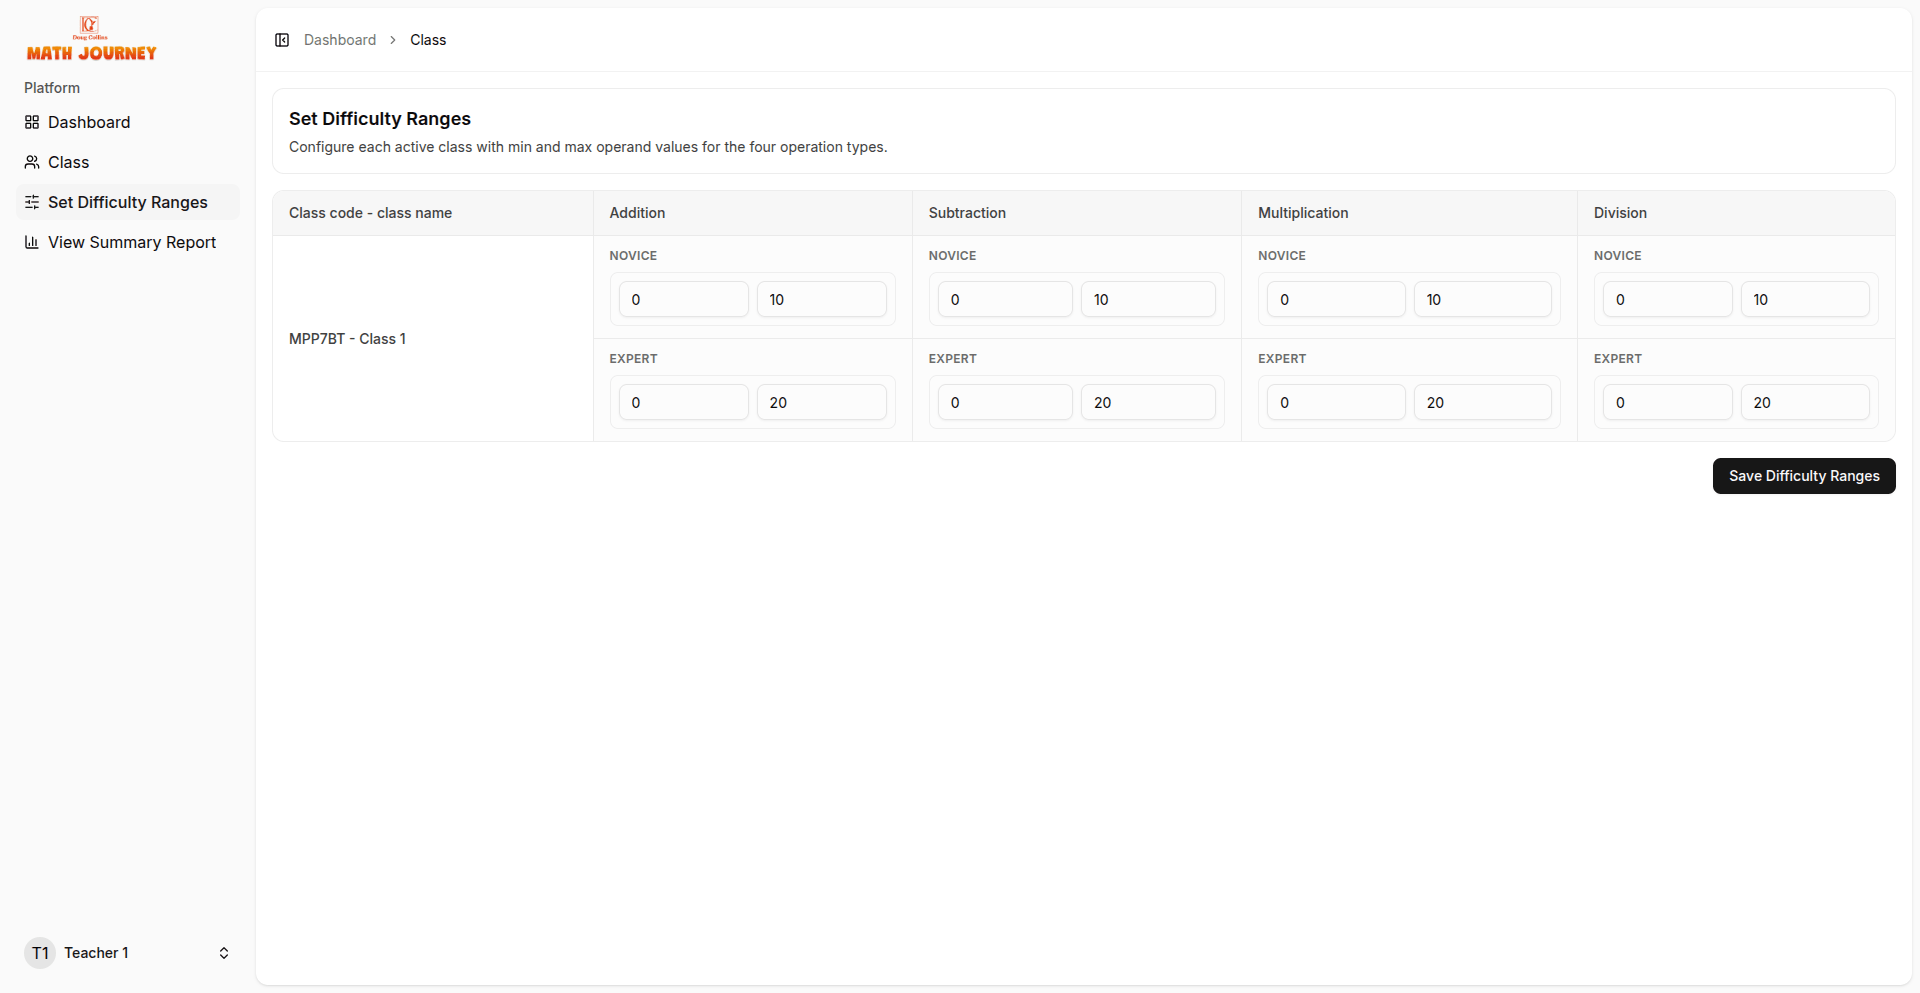Focus Subtraction Novice max field

point(1148,299)
